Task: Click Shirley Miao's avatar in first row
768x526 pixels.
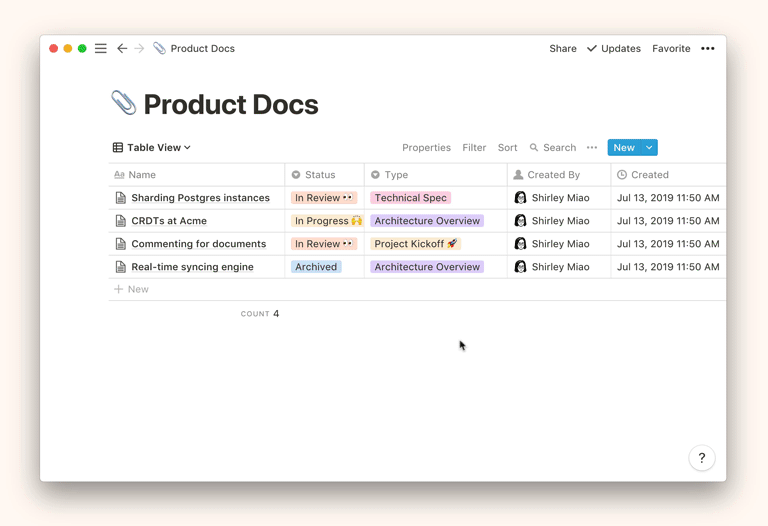Action: pos(520,198)
